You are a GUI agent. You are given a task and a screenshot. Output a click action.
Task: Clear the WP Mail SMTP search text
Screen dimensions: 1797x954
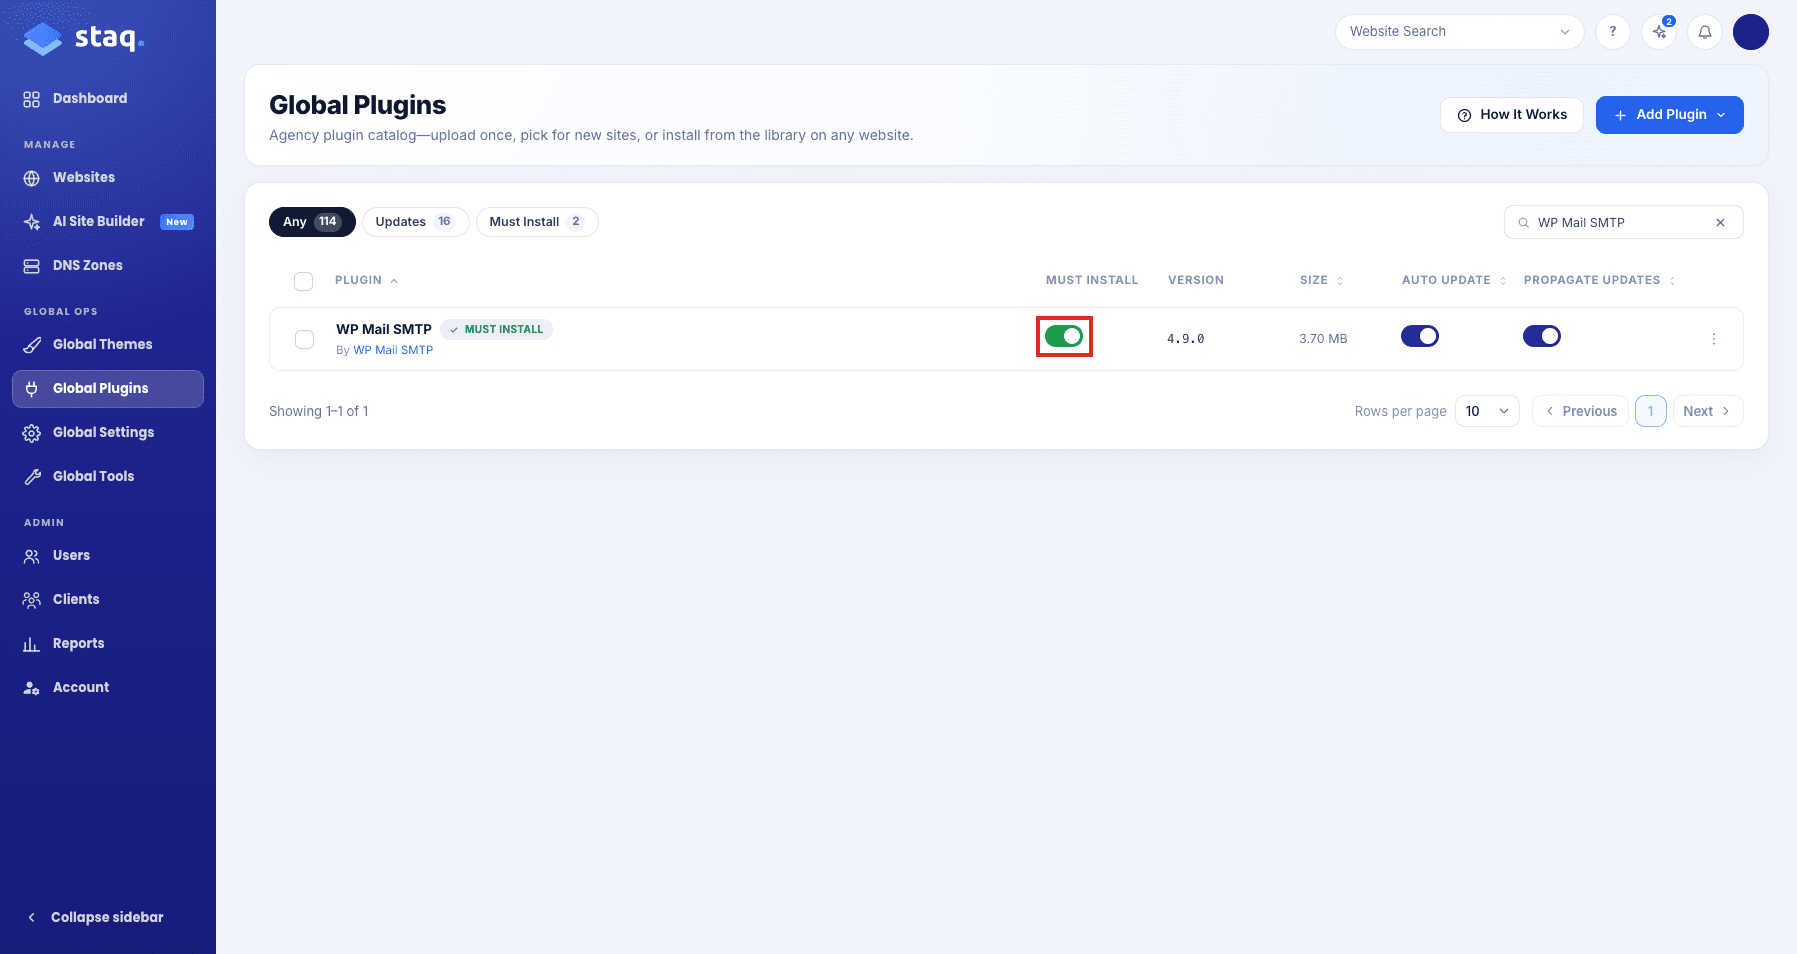[1720, 223]
